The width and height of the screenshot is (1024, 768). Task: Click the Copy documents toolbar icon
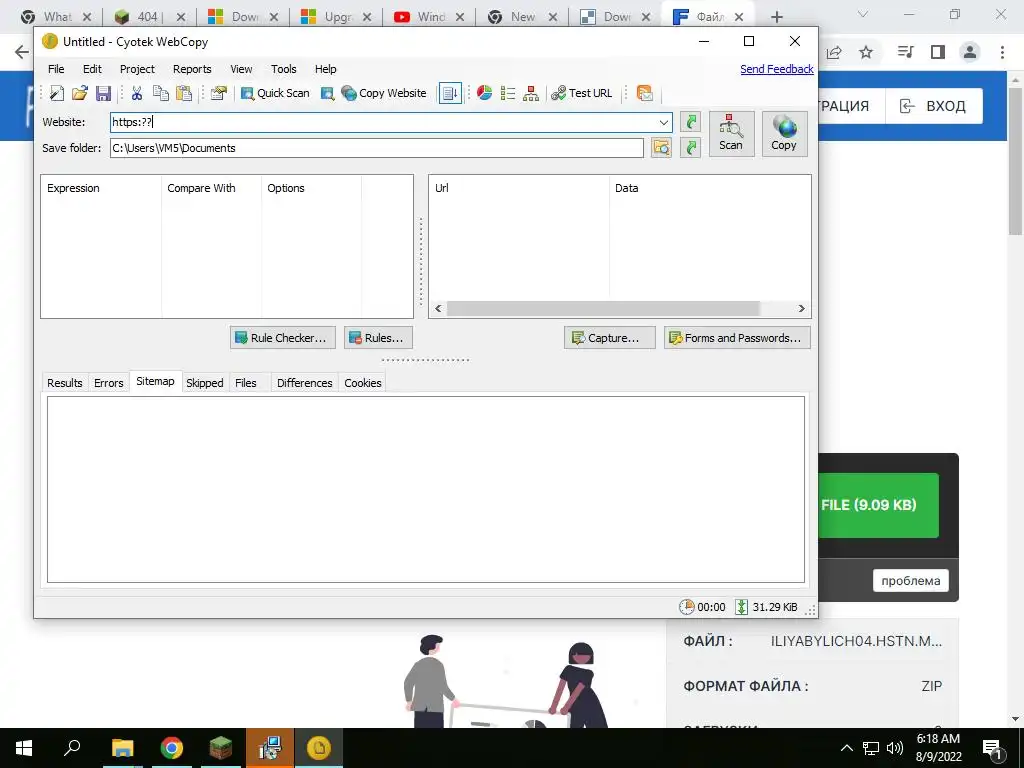pos(161,93)
